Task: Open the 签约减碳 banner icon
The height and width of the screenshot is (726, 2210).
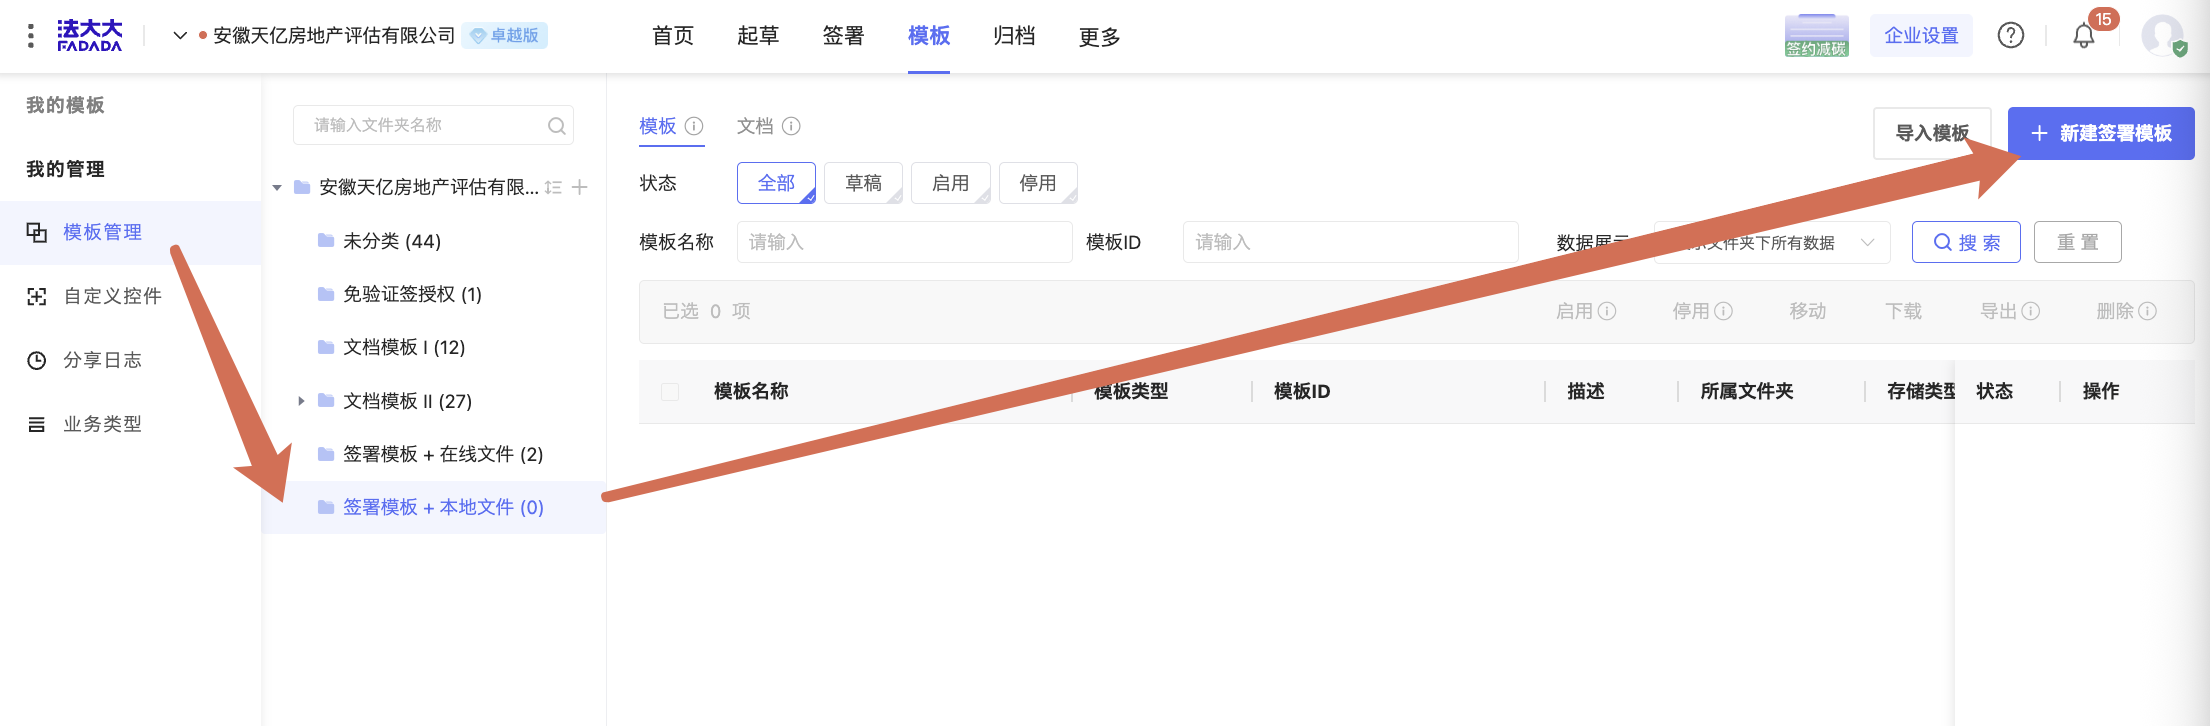Action: point(1816,36)
